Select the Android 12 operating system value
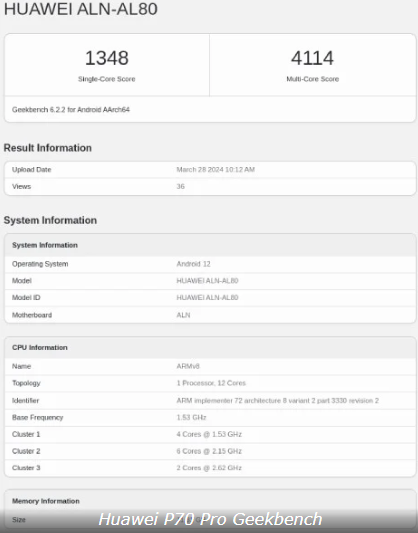The image size is (418, 533). pos(193,264)
